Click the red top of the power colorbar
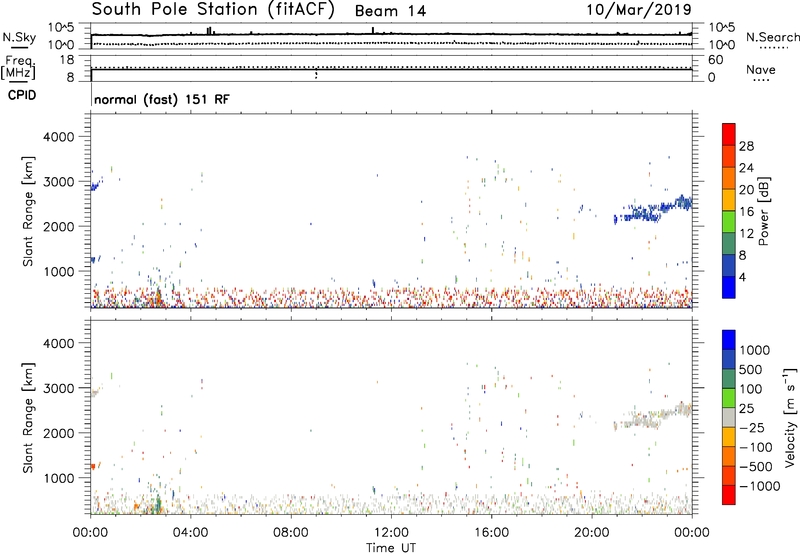The image size is (800, 554). click(x=729, y=134)
